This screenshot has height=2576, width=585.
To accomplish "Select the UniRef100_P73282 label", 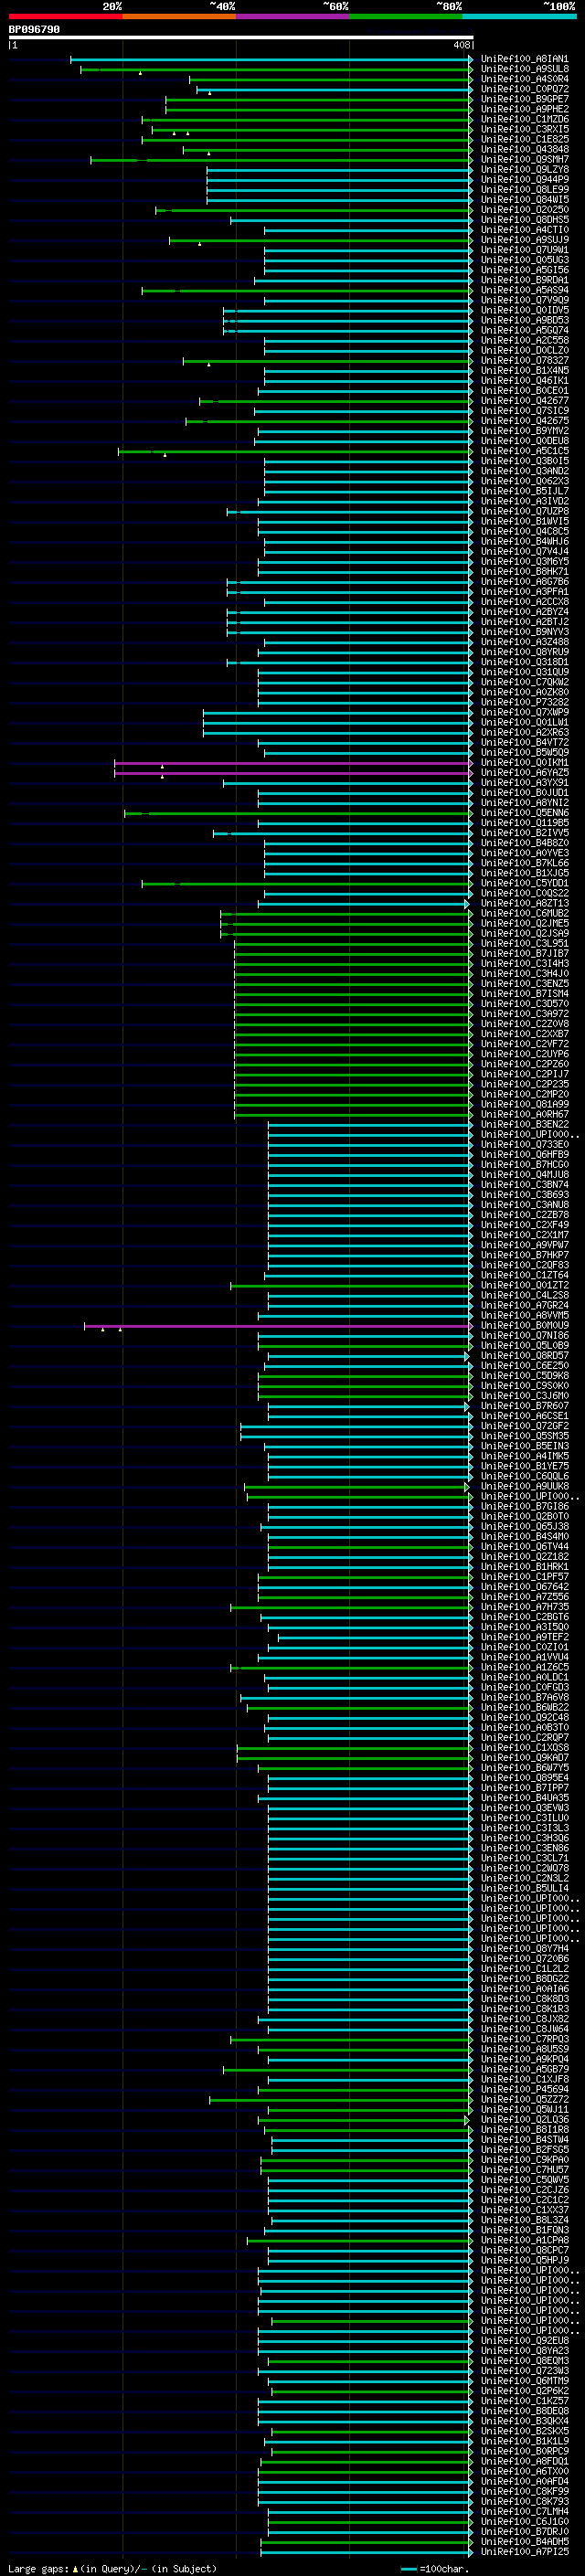I will coord(525,702).
